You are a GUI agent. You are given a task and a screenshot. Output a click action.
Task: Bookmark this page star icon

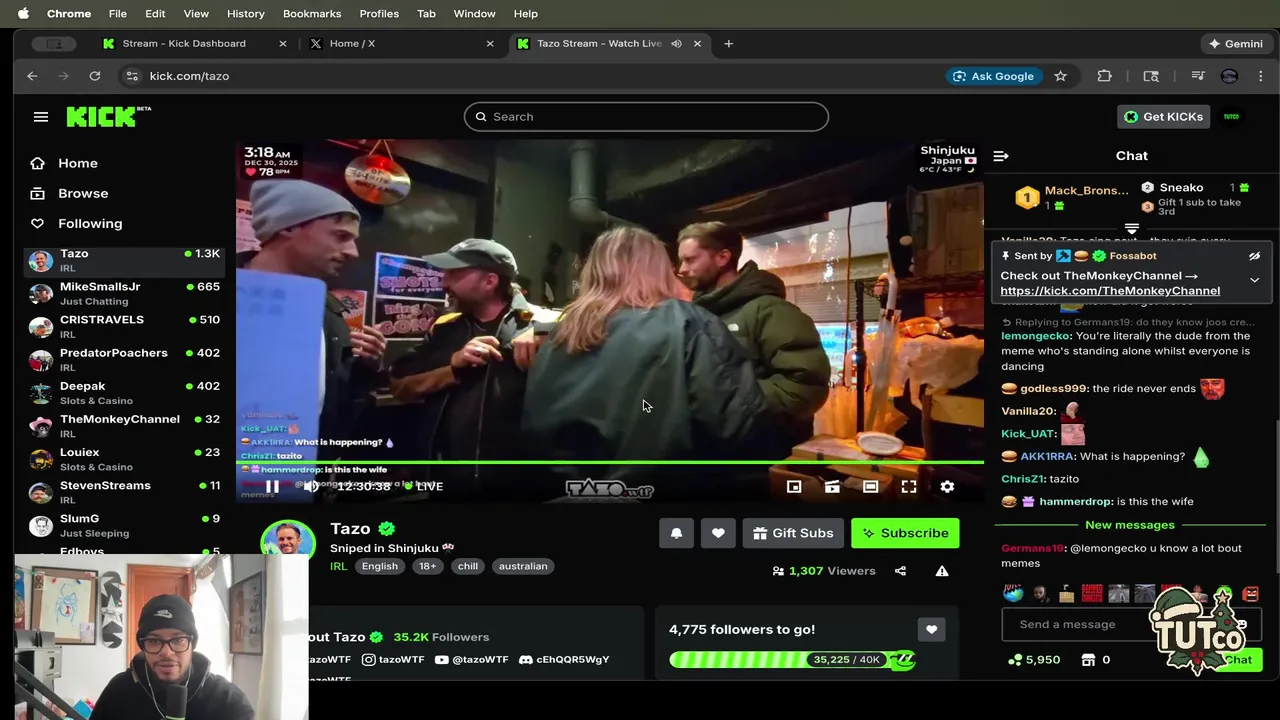click(x=1060, y=76)
